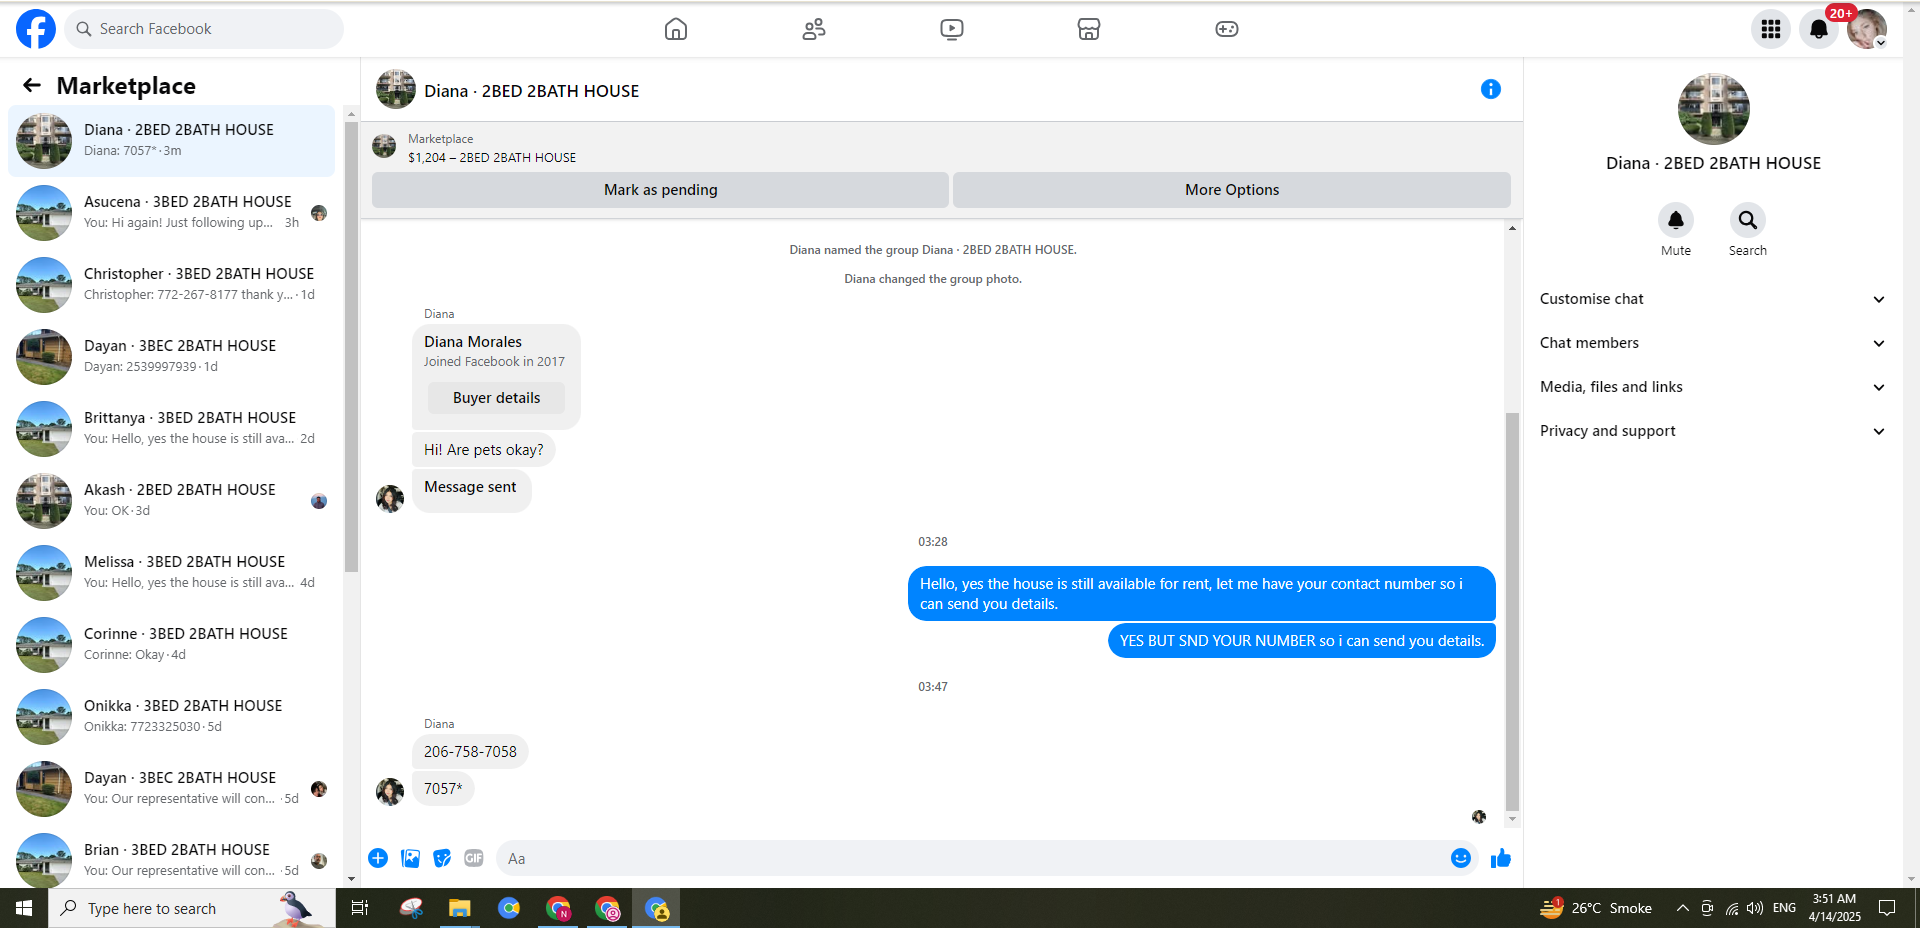The image size is (1920, 928).
Task: Click the back arrow beside Marketplace
Action: [32, 85]
